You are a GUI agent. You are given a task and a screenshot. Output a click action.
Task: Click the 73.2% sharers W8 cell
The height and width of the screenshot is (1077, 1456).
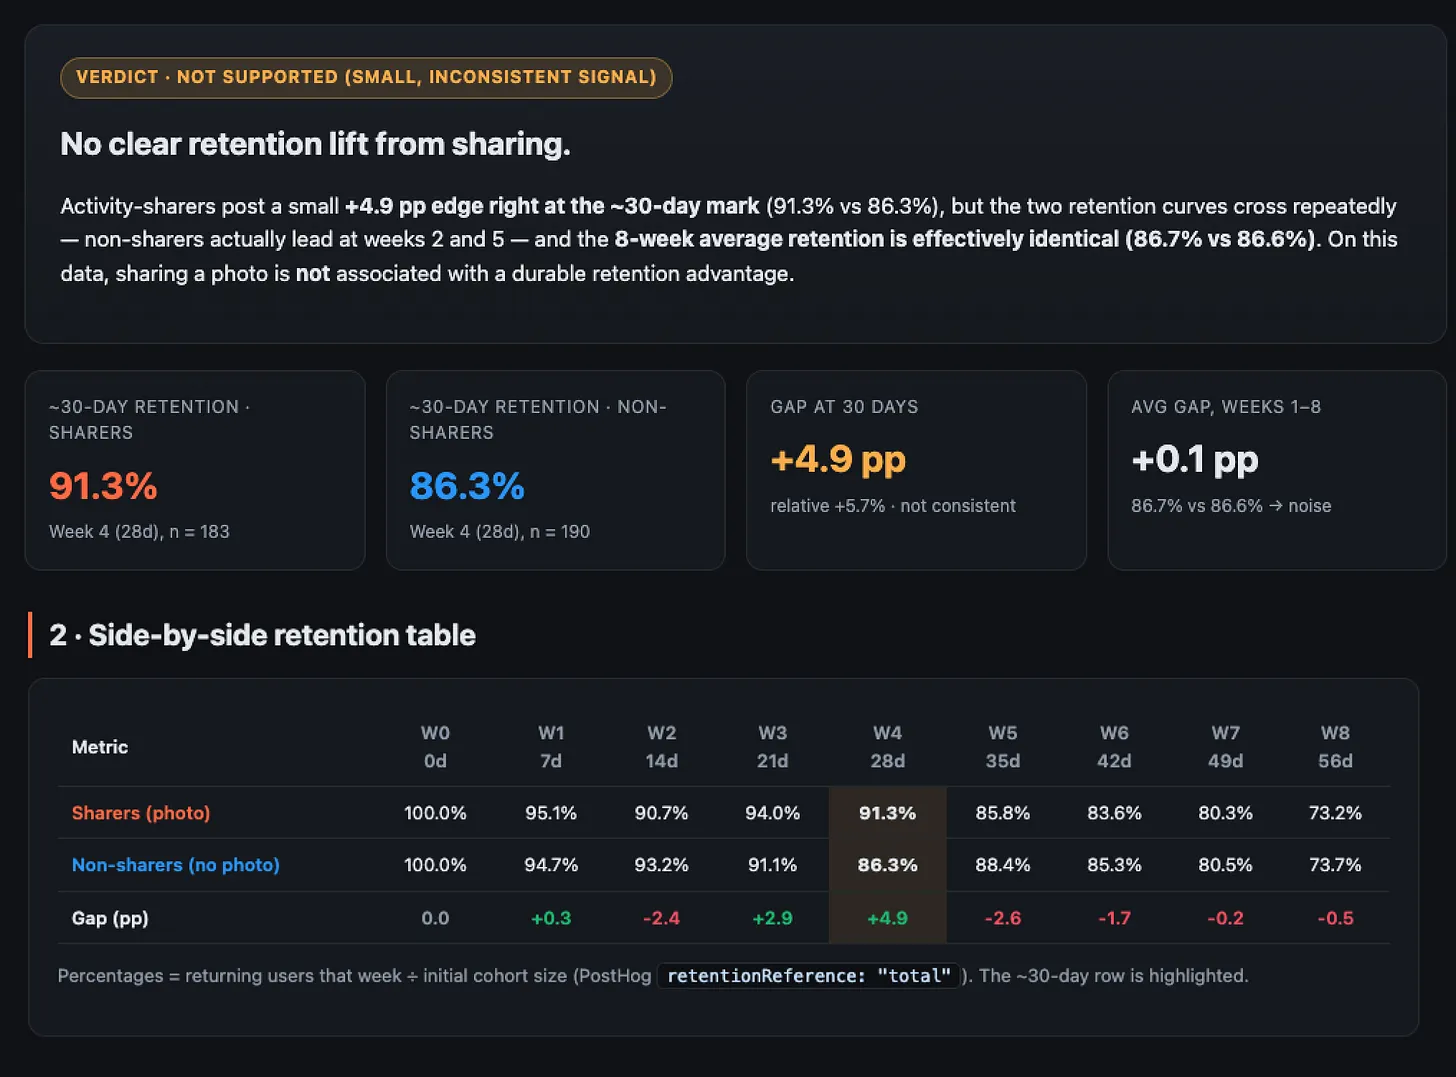click(x=1335, y=813)
